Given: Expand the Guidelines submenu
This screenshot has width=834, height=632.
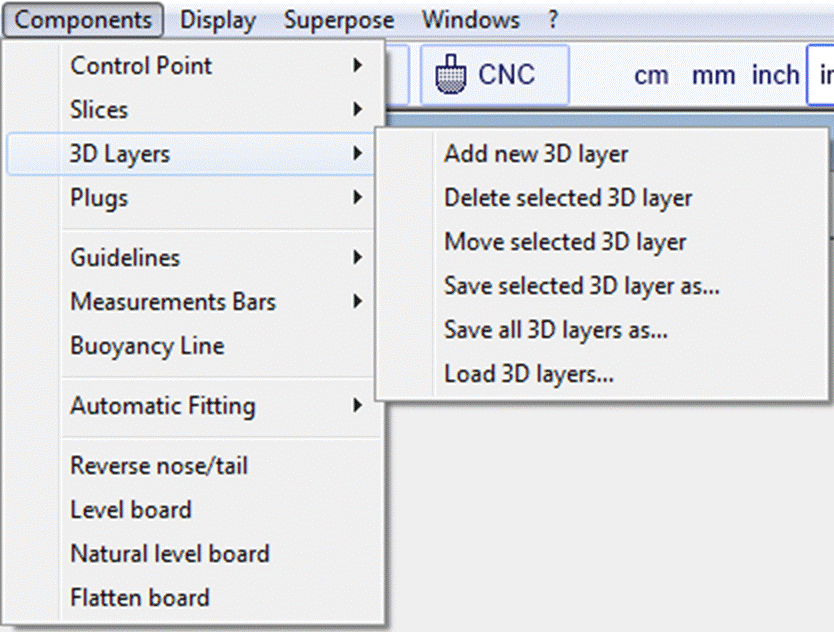Looking at the screenshot, I should (125, 258).
